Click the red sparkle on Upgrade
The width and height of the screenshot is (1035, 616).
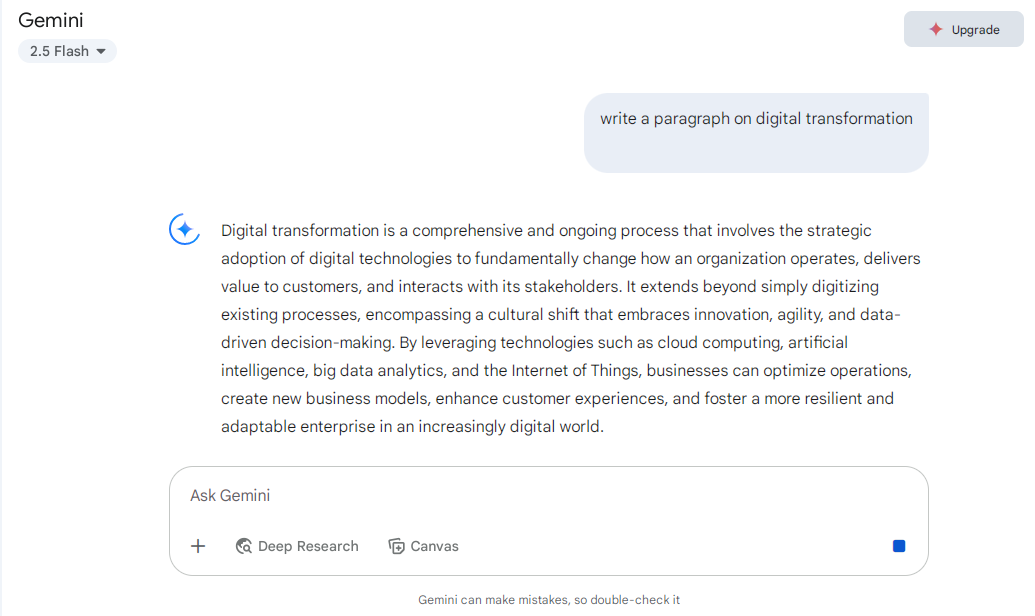(x=935, y=29)
